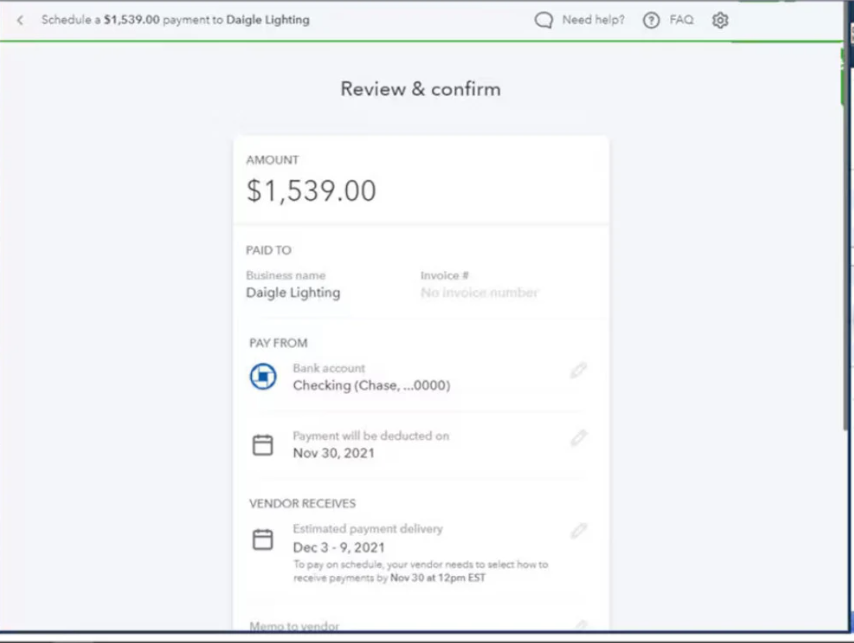Click the Nov 30, 2021 deduction date
Screen dimensions: 854x643
click(334, 453)
